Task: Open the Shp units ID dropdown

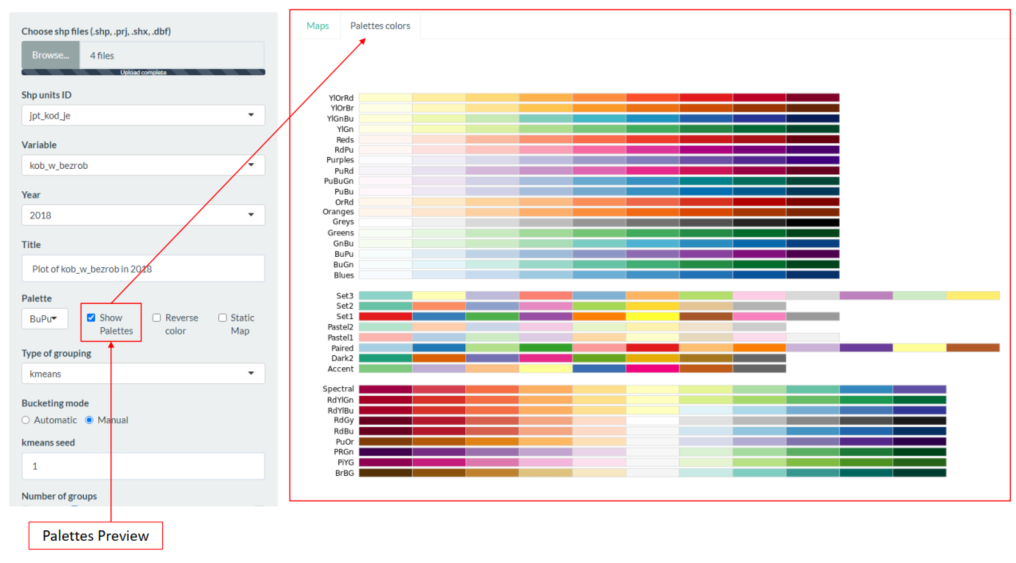Action: coord(143,115)
